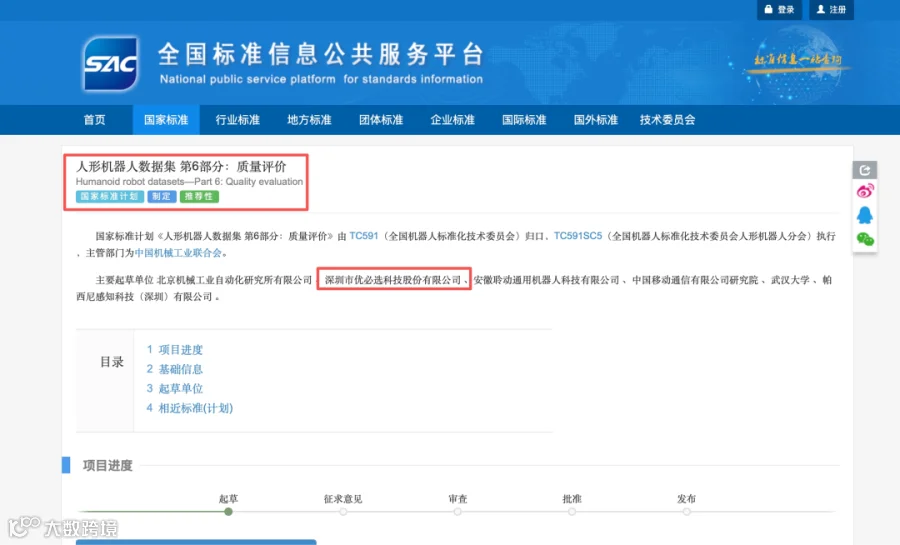
Task: Jump to 4 相近标准(计划) section
Action: (189, 408)
